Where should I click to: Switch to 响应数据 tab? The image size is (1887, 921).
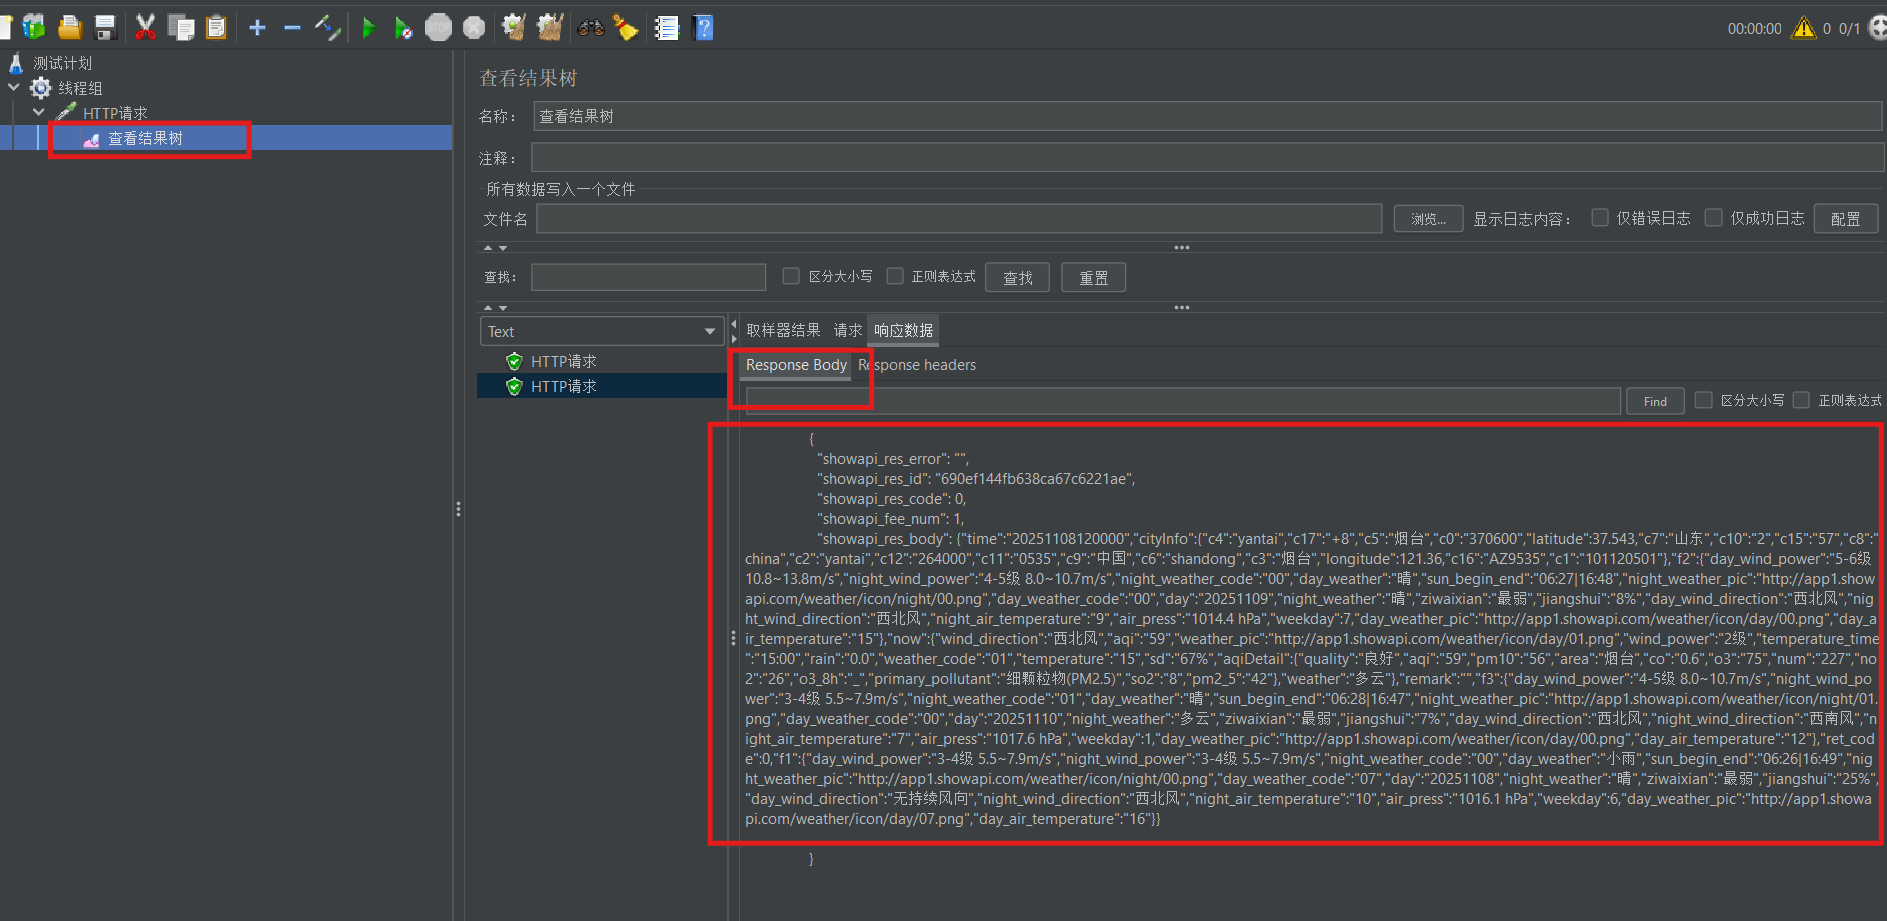click(x=903, y=331)
